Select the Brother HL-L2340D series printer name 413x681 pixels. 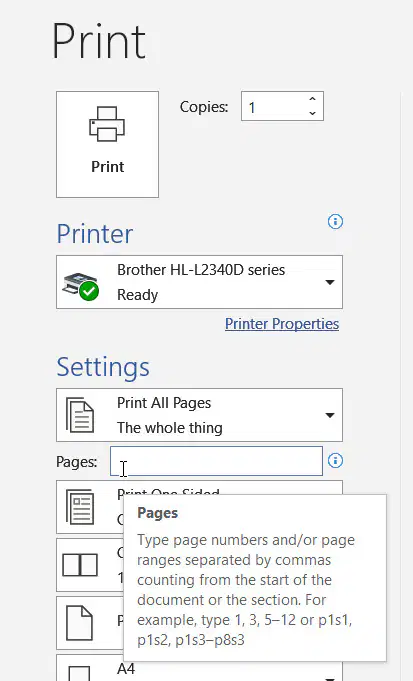click(201, 270)
